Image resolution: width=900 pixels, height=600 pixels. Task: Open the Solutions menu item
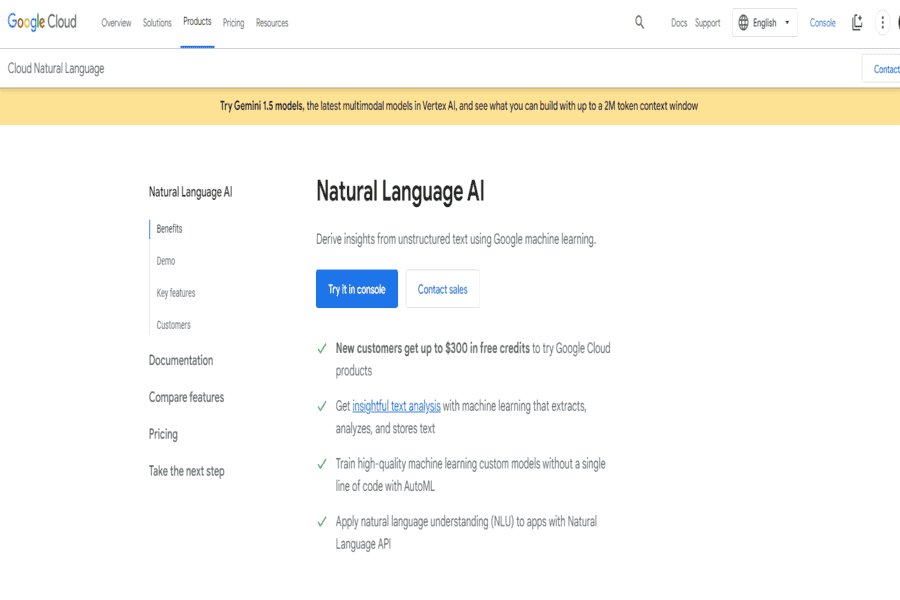point(157,23)
